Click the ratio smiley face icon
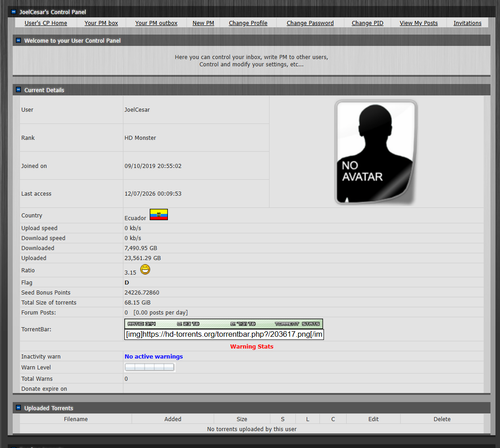The width and height of the screenshot is (500, 448). [145, 269]
